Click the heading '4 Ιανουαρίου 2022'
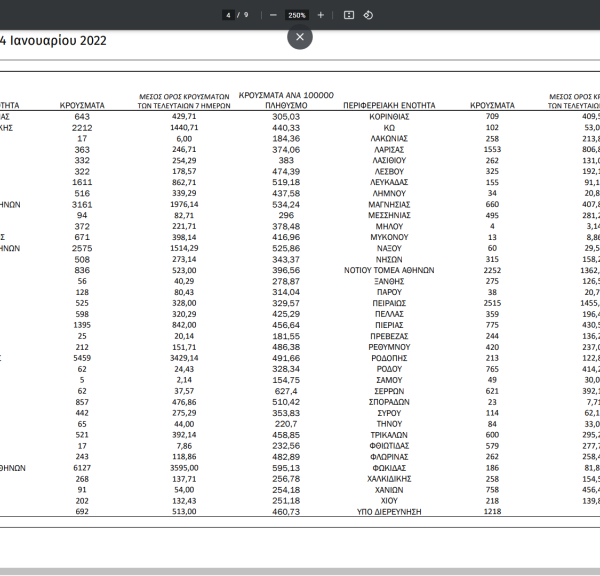The image size is (600, 576). click(53, 41)
